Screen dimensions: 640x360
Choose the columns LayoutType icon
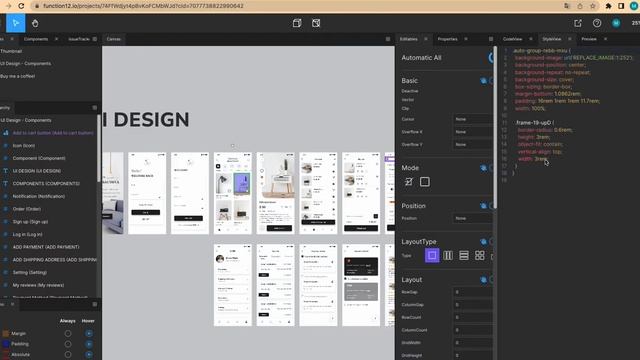click(x=448, y=256)
